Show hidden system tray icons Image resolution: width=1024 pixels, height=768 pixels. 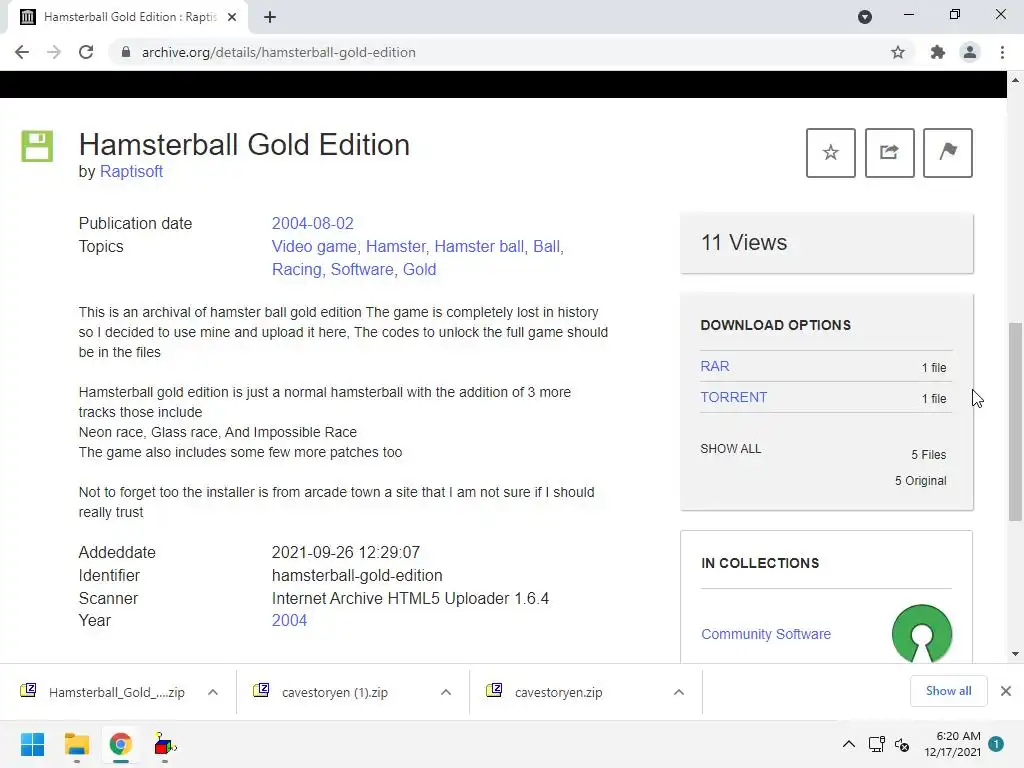click(x=848, y=744)
